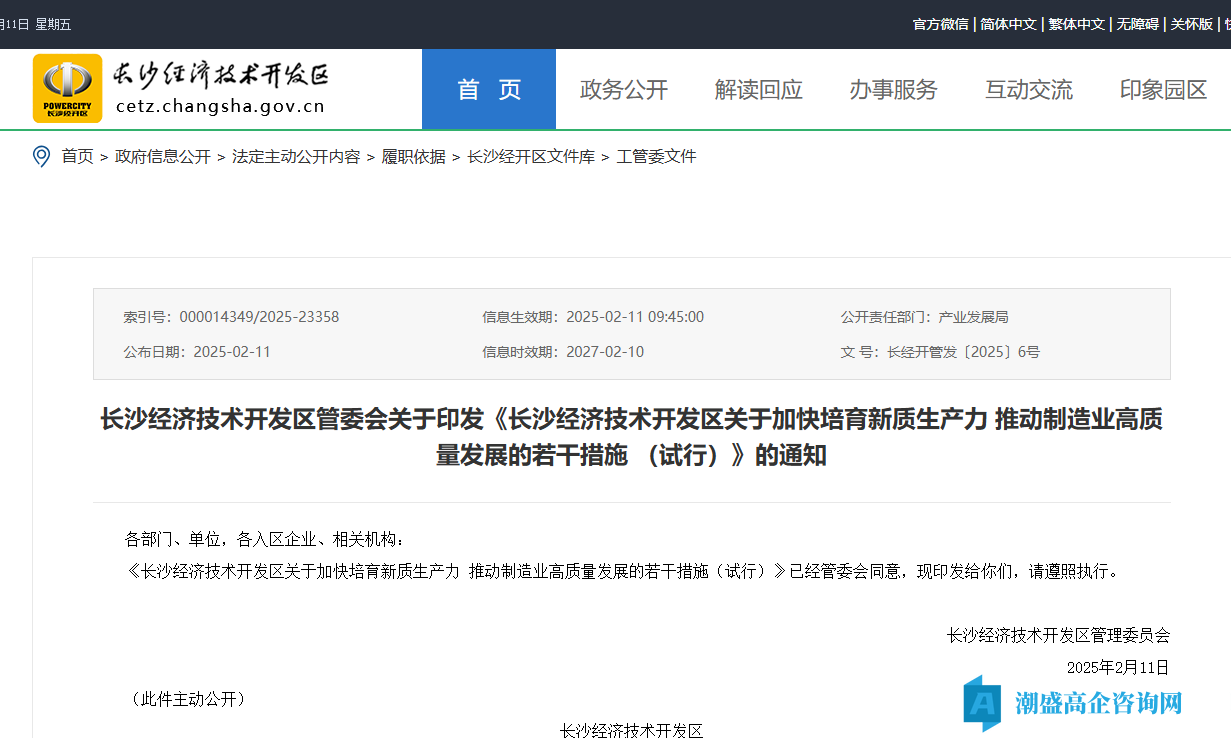The image size is (1231, 738).
Task: Click the 官方微信 link
Action: (940, 24)
